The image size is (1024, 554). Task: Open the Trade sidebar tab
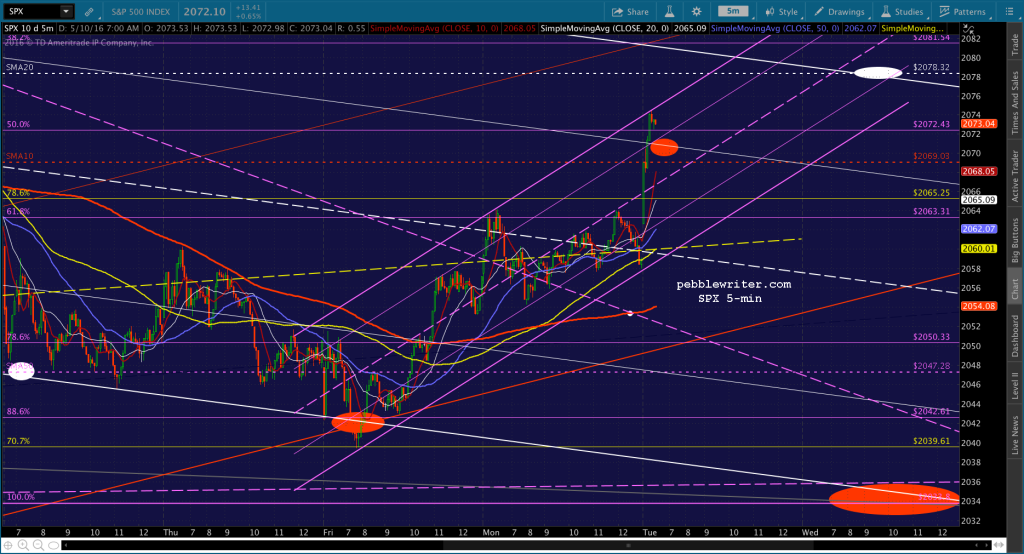[1015, 44]
